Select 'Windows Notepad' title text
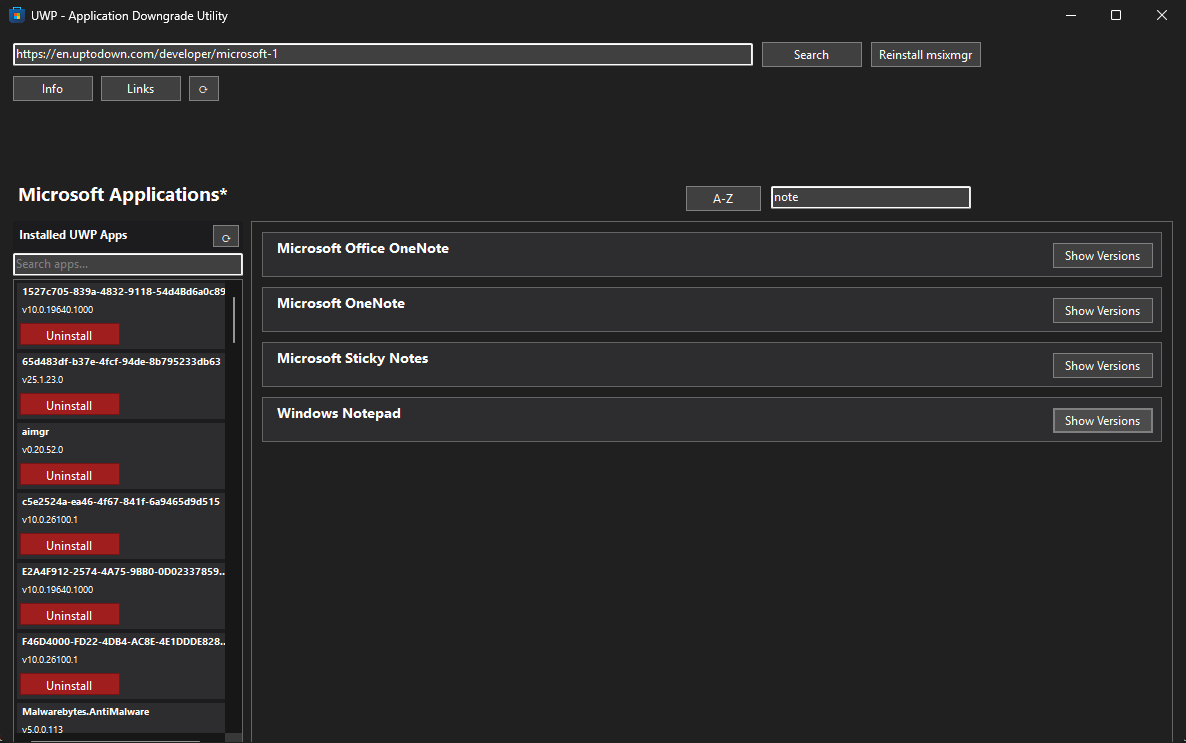 [x=339, y=414]
